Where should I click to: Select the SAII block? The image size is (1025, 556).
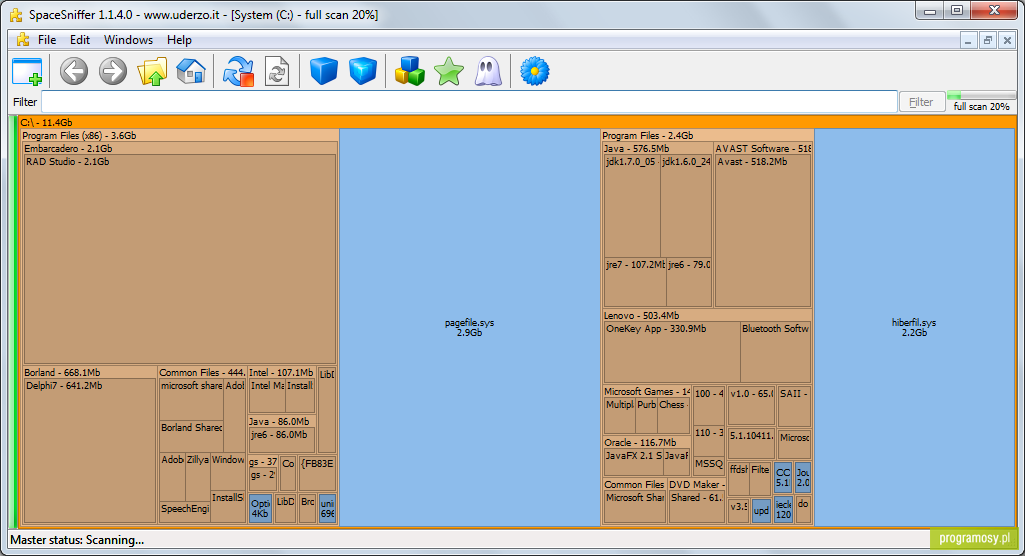tap(794, 406)
